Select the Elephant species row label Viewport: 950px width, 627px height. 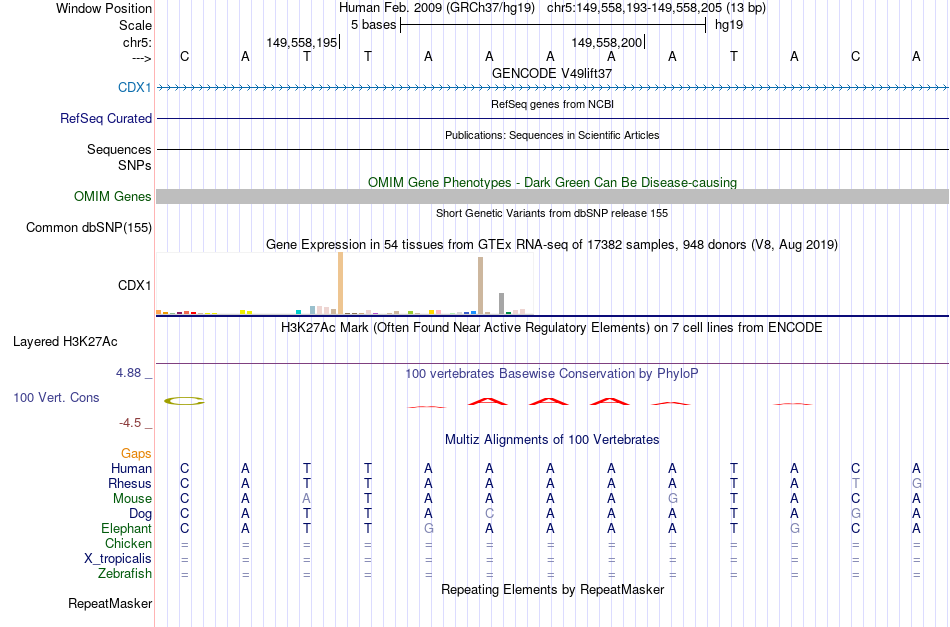click(126, 528)
